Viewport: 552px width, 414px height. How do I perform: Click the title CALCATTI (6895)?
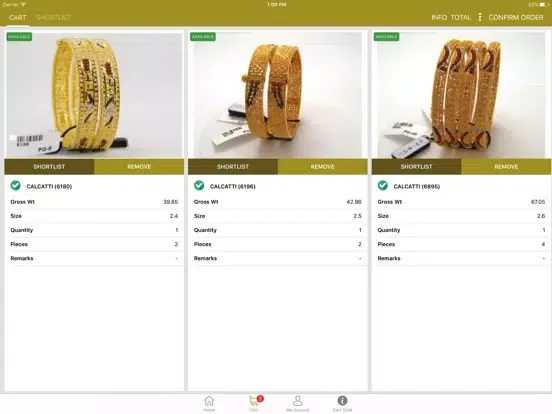click(417, 187)
